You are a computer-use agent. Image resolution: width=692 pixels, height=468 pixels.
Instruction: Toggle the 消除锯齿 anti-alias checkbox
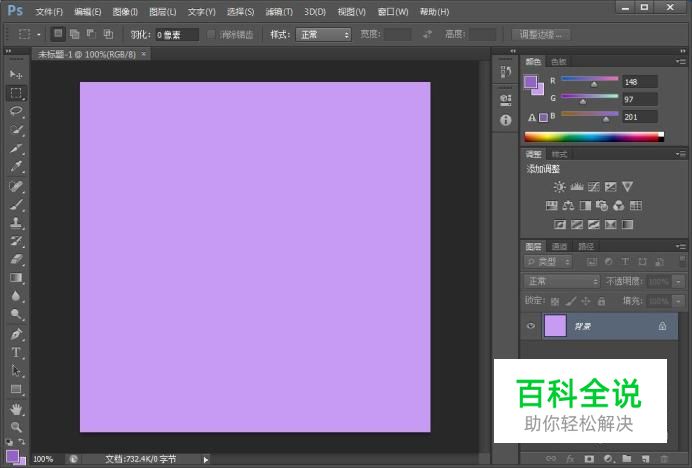[211, 34]
